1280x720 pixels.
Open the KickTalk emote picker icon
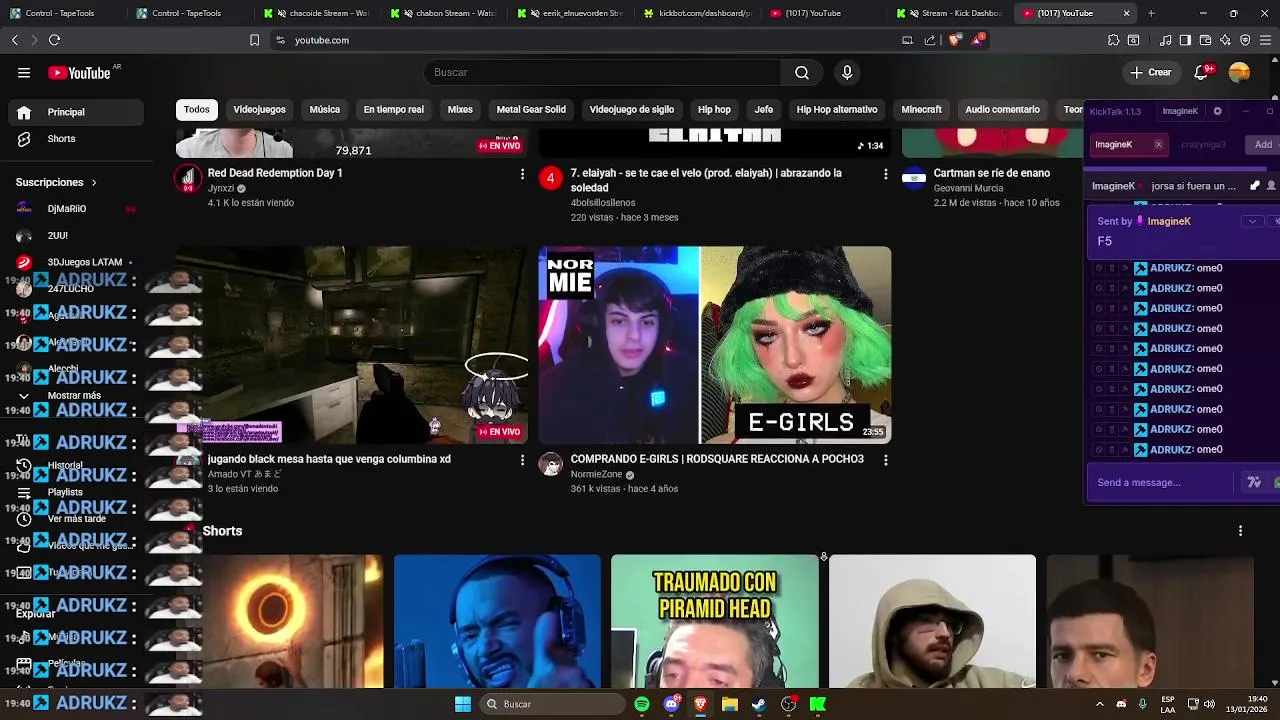click(1254, 483)
